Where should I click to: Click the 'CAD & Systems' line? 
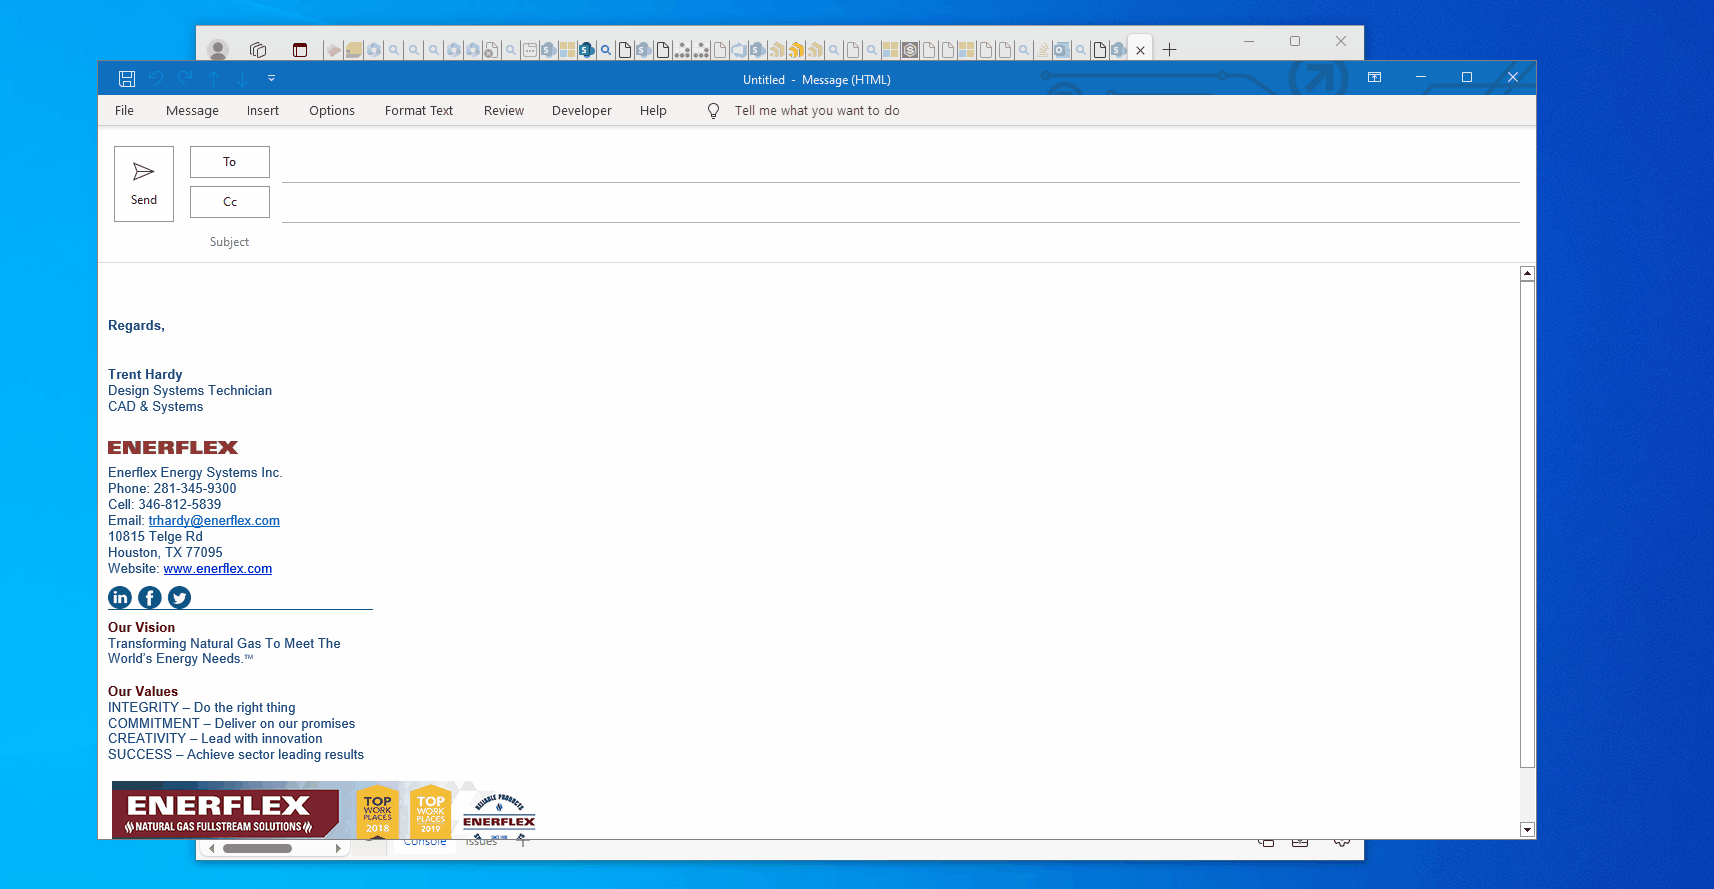[x=155, y=407]
